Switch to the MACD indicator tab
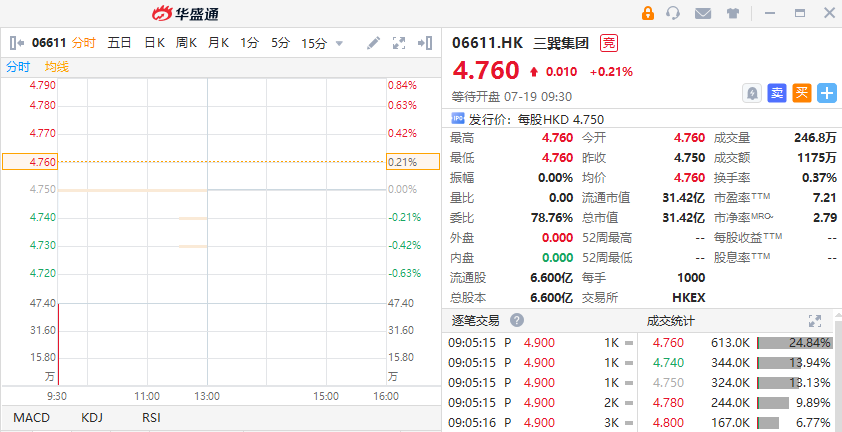This screenshot has width=842, height=432. point(31,418)
